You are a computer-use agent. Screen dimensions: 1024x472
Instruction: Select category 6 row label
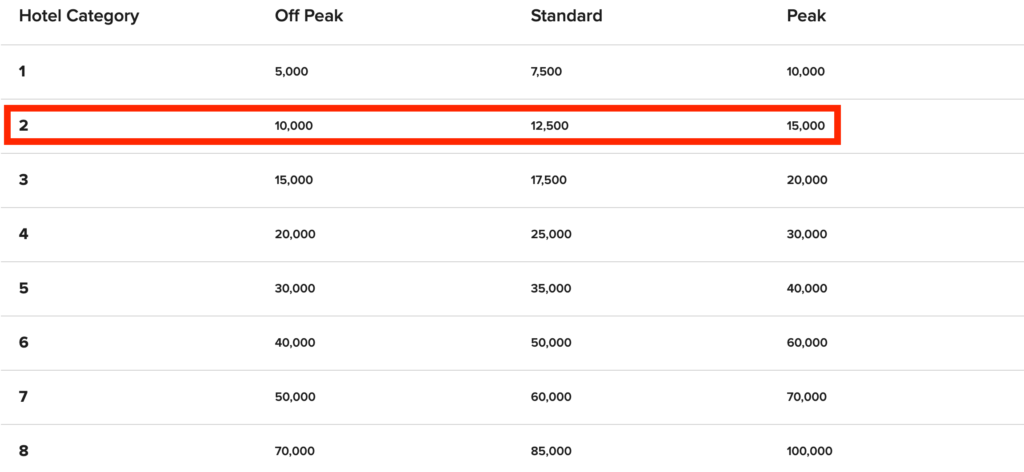pyautogui.click(x=24, y=342)
